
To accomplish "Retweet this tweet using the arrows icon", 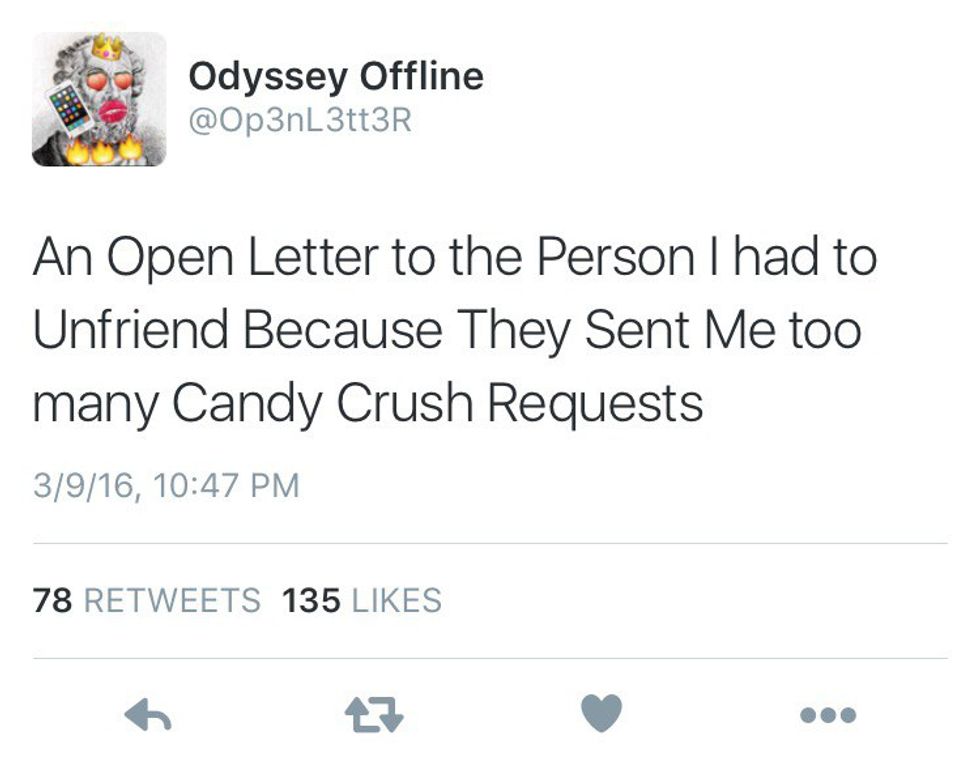I will point(371,714).
